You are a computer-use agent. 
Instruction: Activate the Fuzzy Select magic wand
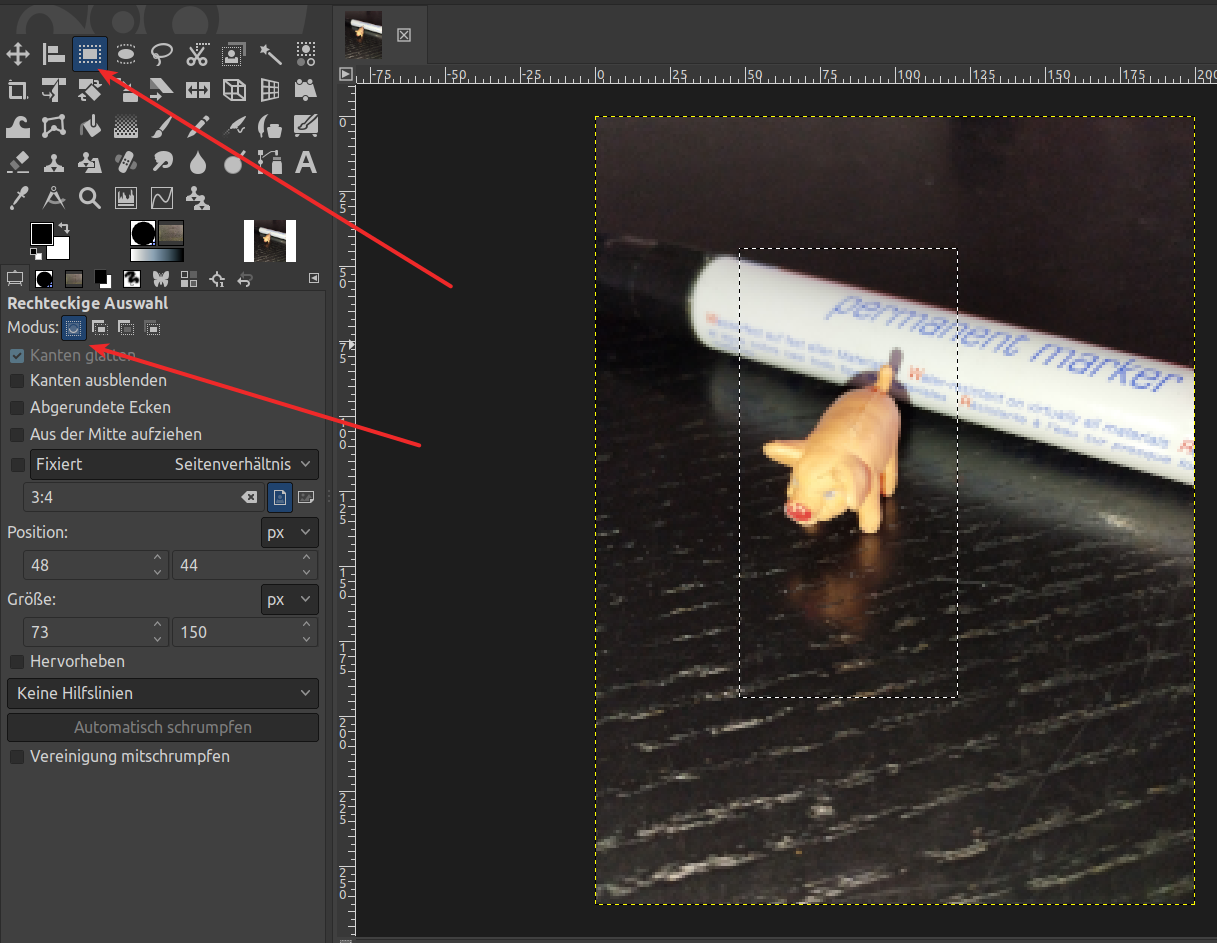[x=270, y=54]
